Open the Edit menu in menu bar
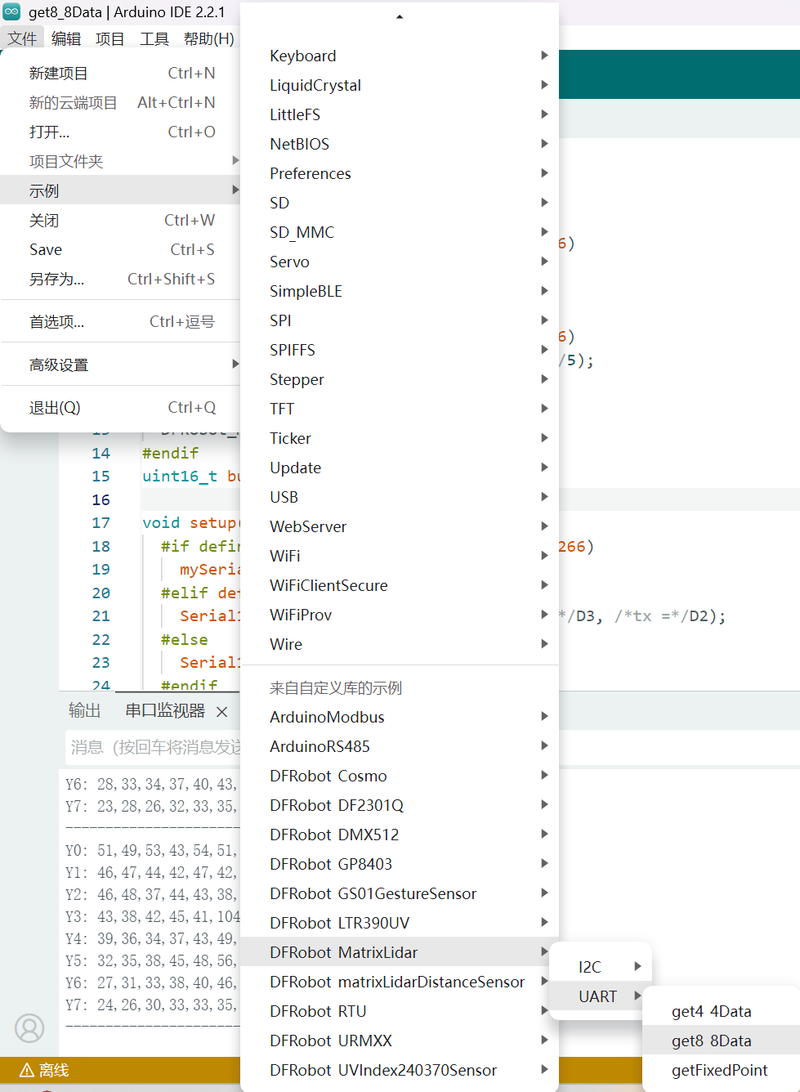The height and width of the screenshot is (1092, 800). pos(66,39)
